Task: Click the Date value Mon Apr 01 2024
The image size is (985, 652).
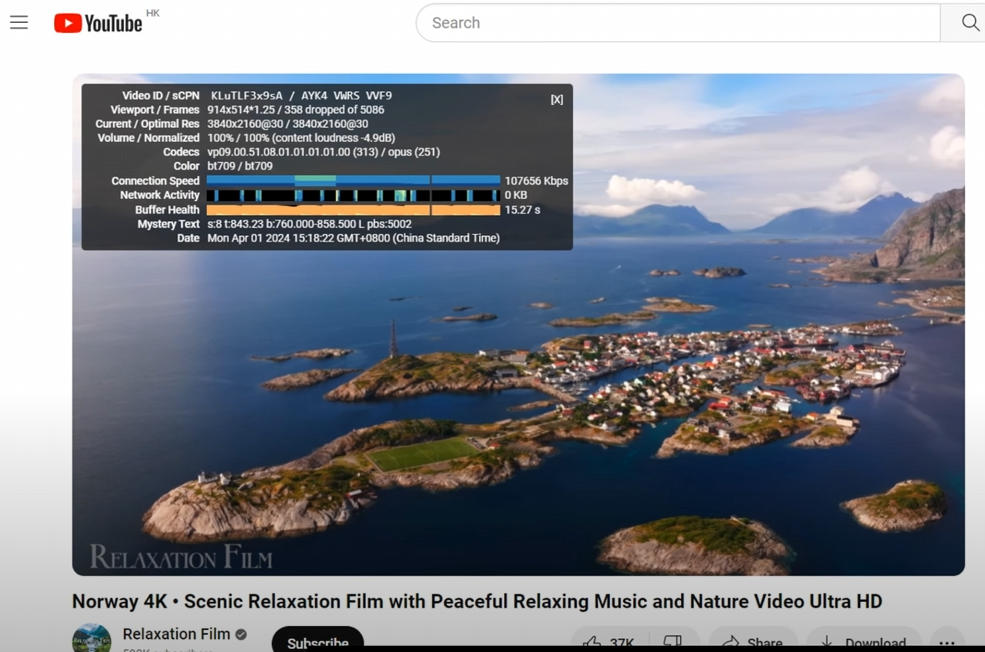Action: tap(353, 238)
